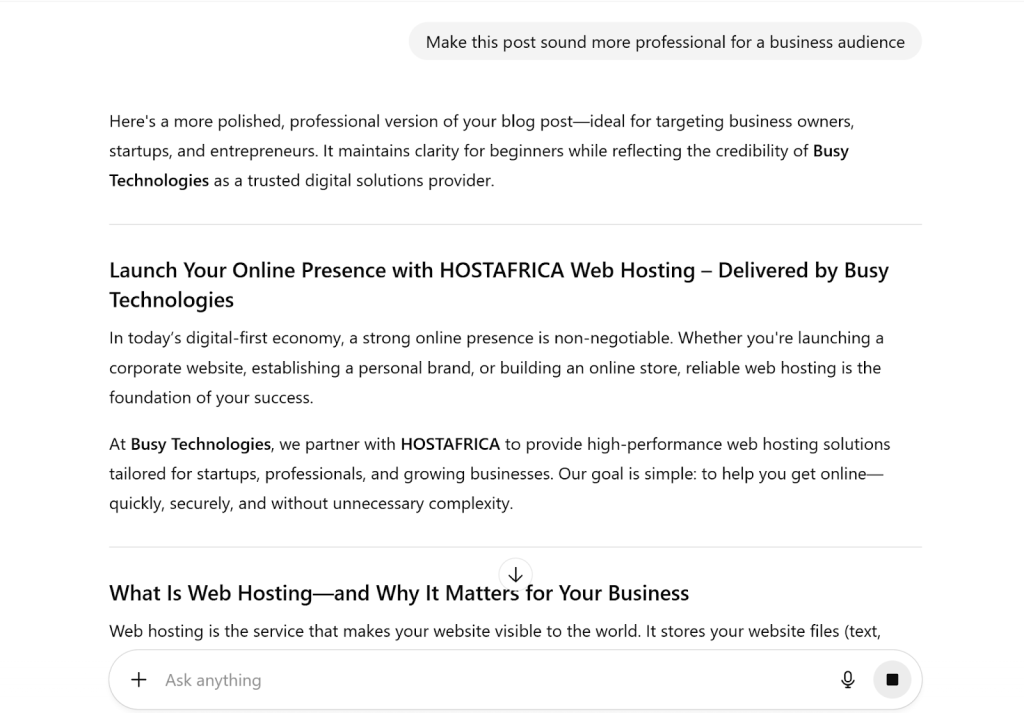
Task: Click the user prompt bubble about professional post
Action: (665, 42)
